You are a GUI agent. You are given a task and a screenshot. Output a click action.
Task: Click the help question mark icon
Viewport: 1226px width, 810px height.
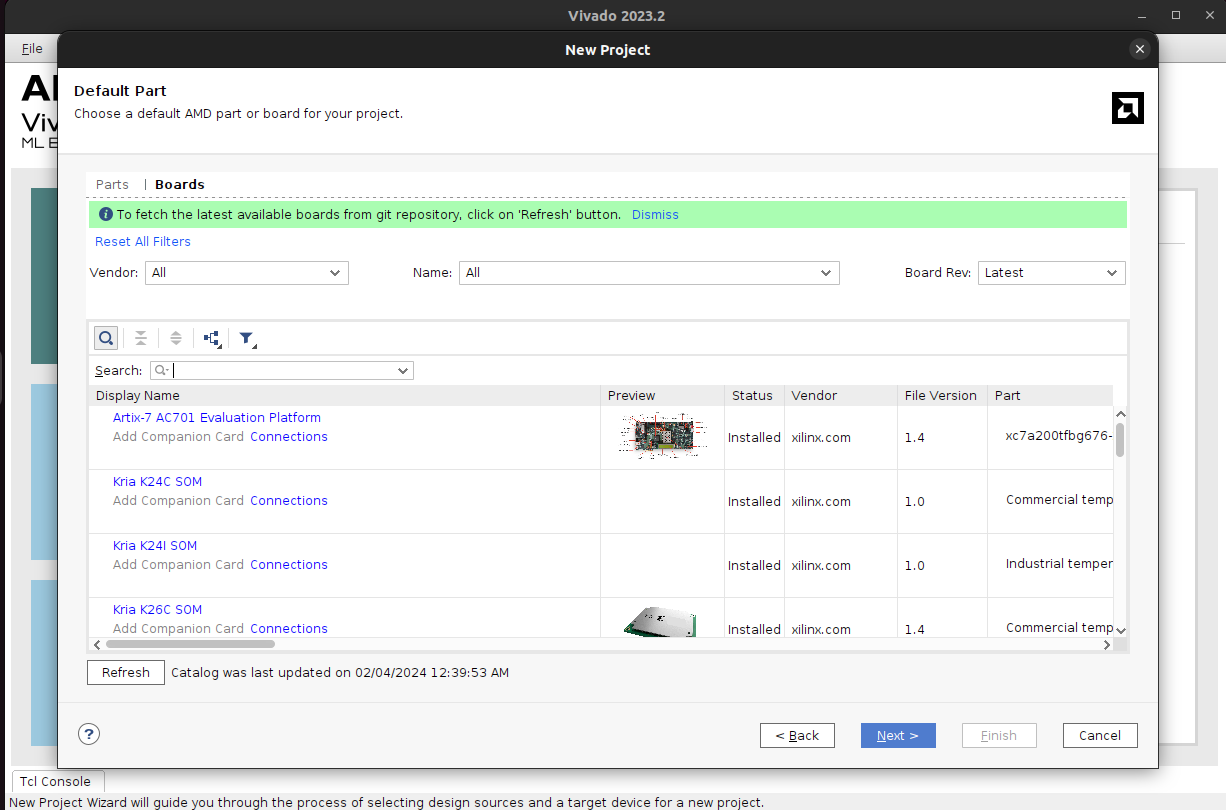[89, 734]
